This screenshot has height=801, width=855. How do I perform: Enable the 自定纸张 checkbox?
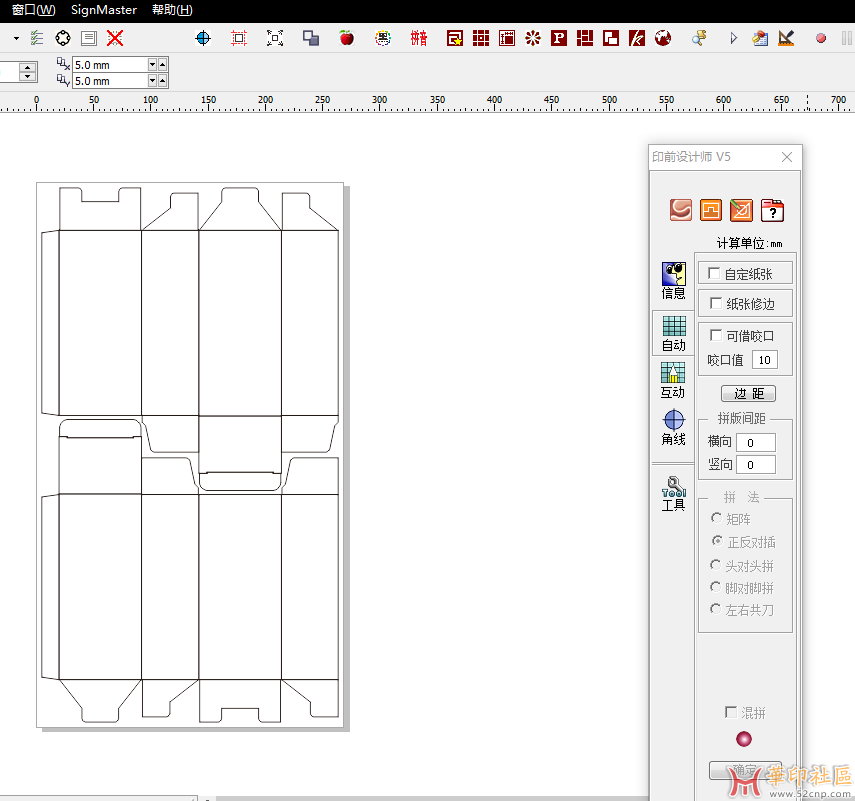[x=715, y=273]
